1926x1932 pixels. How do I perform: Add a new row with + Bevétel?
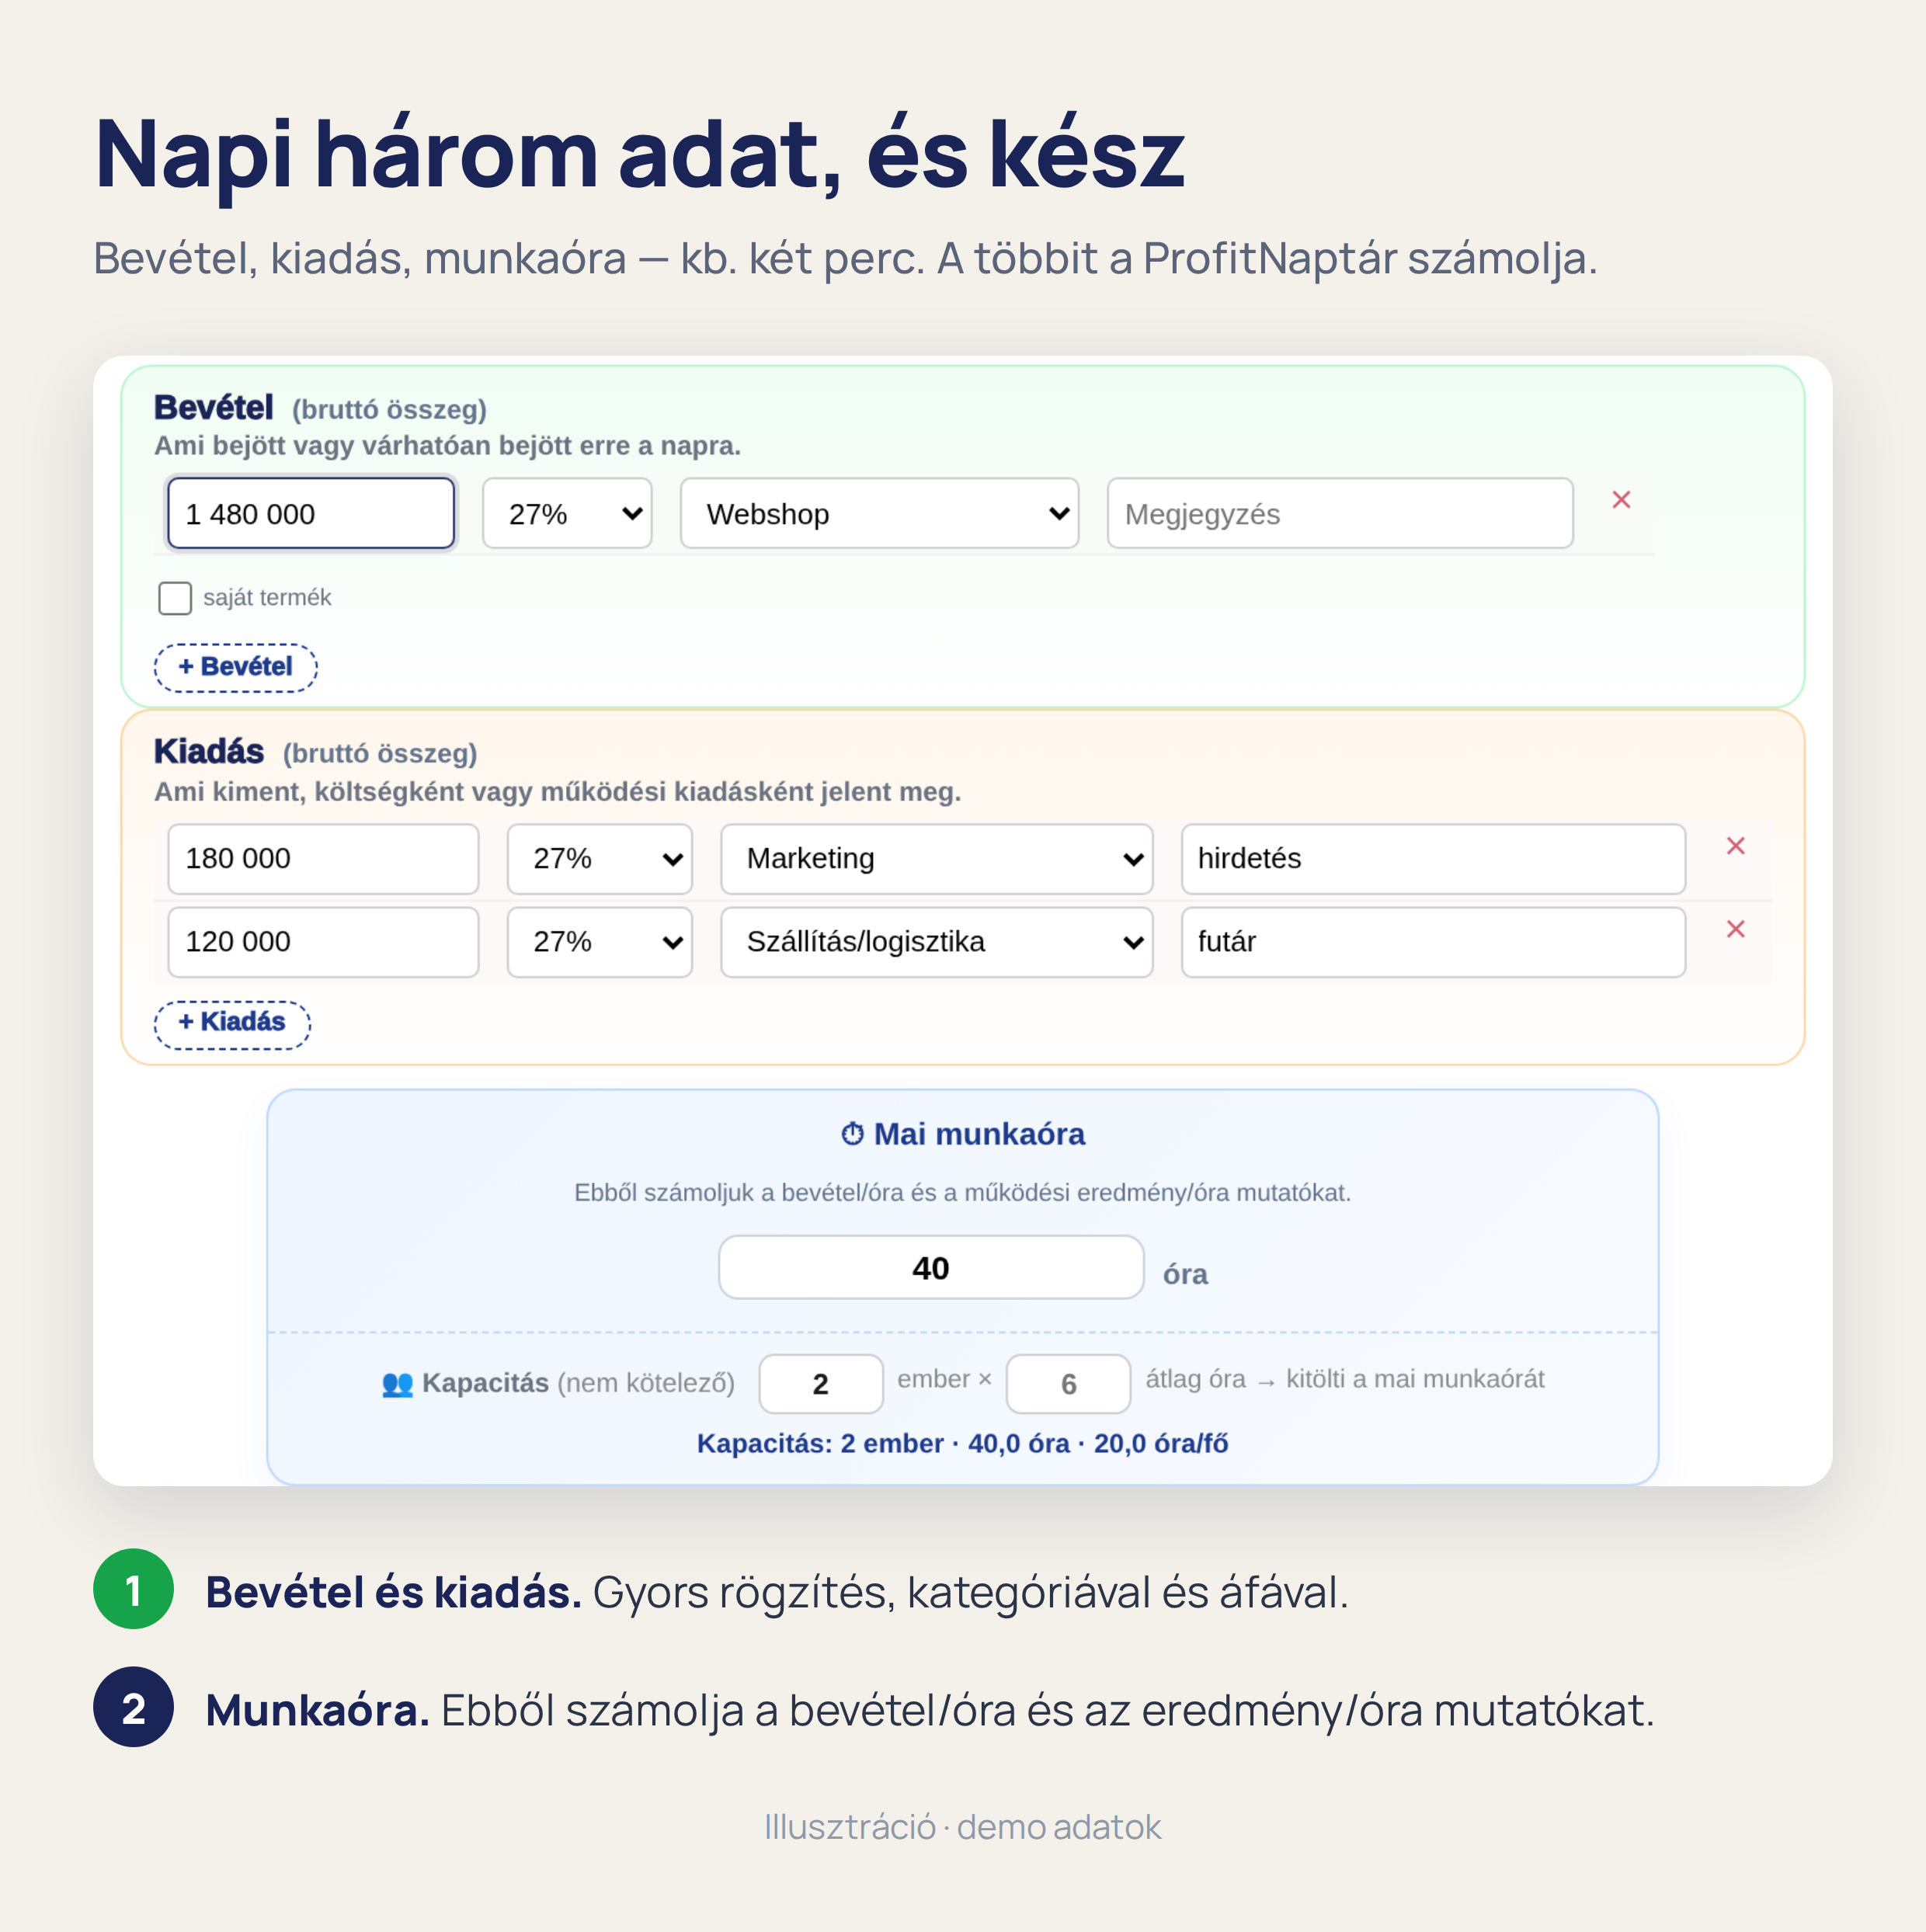(235, 667)
